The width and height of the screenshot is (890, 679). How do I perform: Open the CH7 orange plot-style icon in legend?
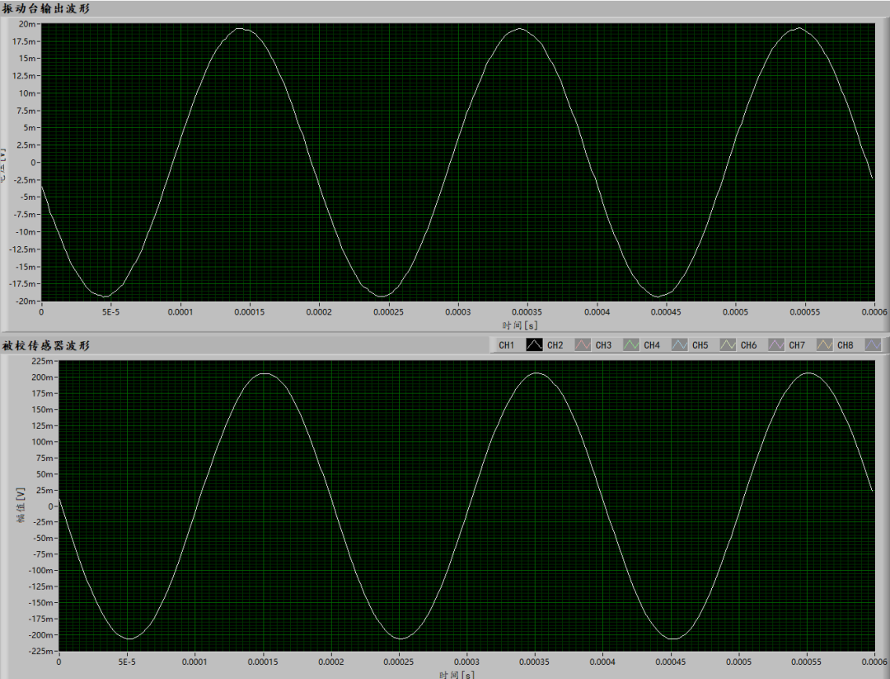pyautogui.click(x=824, y=345)
